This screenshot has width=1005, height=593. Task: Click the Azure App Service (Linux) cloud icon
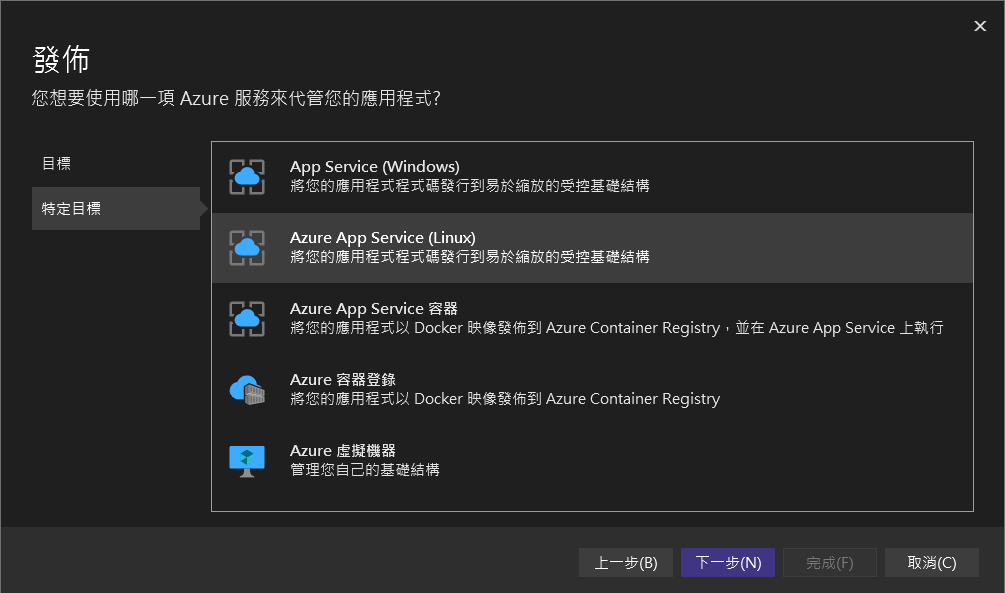pyautogui.click(x=247, y=248)
